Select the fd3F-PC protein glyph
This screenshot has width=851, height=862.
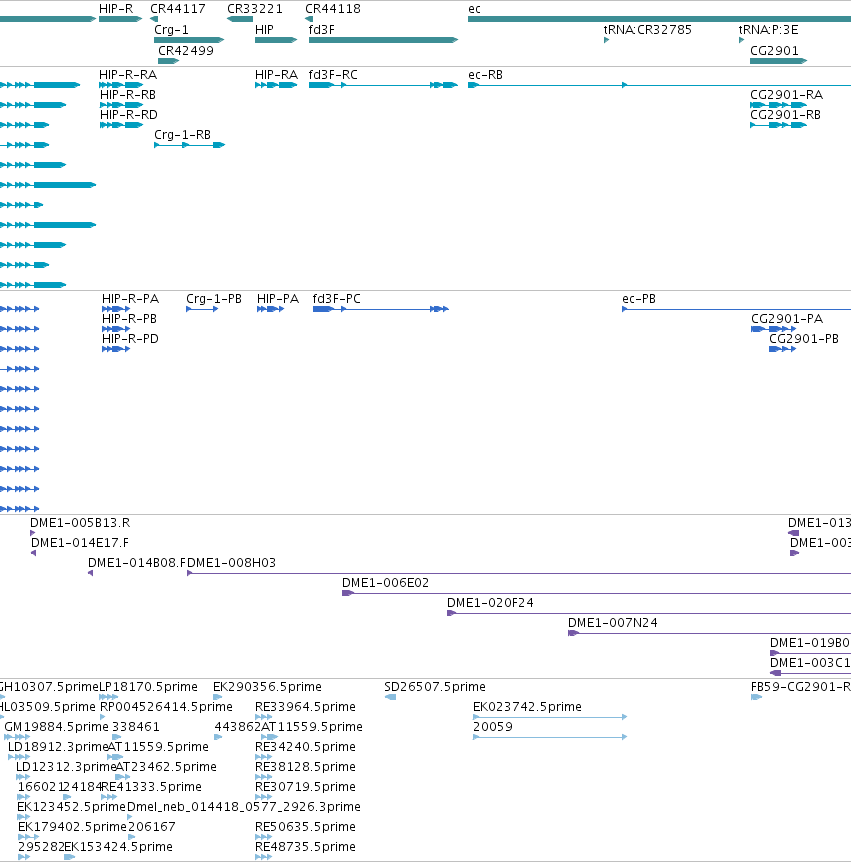pyautogui.click(x=381, y=309)
